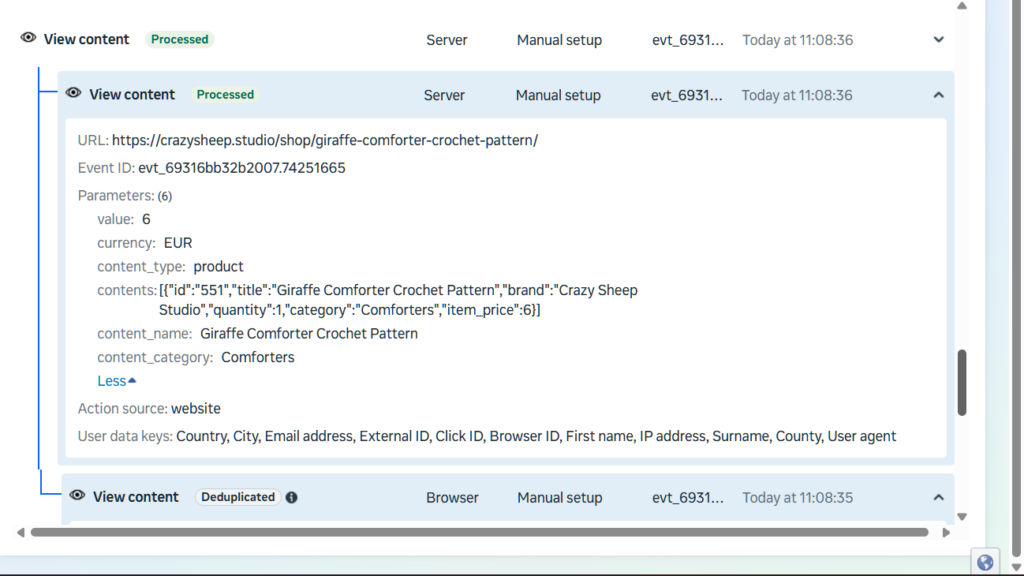Select the Event ID value evt_69316bb32b2007.74251665
The height and width of the screenshot is (576, 1024).
coord(241,168)
